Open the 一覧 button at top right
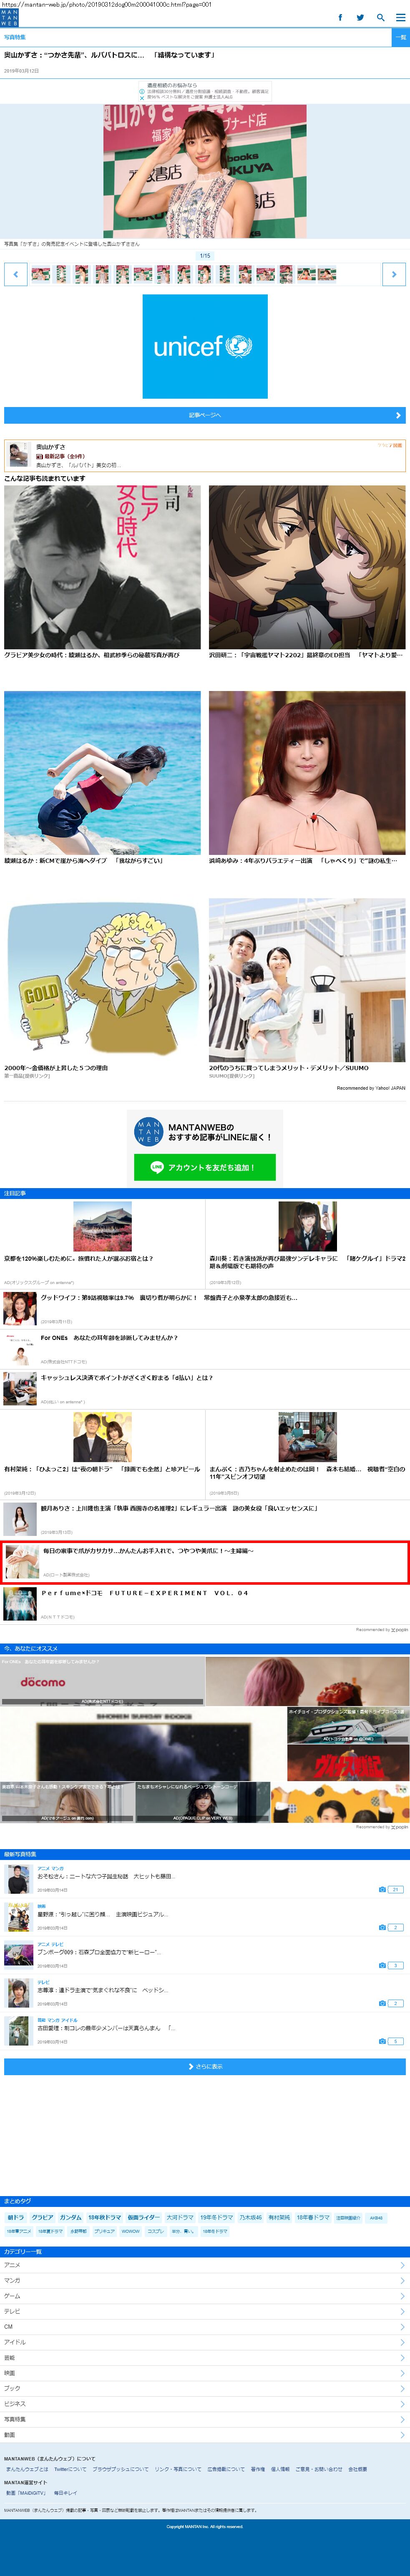The image size is (410, 2576). (400, 37)
